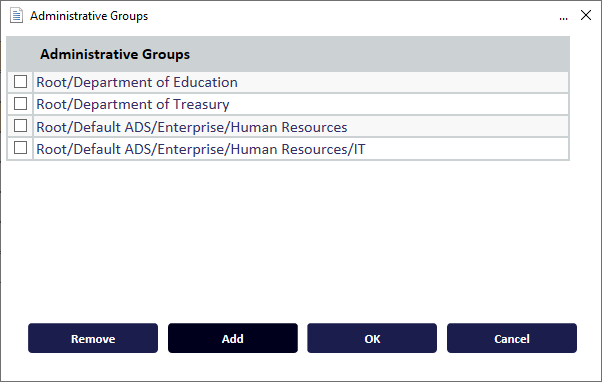The image size is (602, 382).
Task: Toggle the Human Resources/IT checkbox
Action: pos(20,148)
